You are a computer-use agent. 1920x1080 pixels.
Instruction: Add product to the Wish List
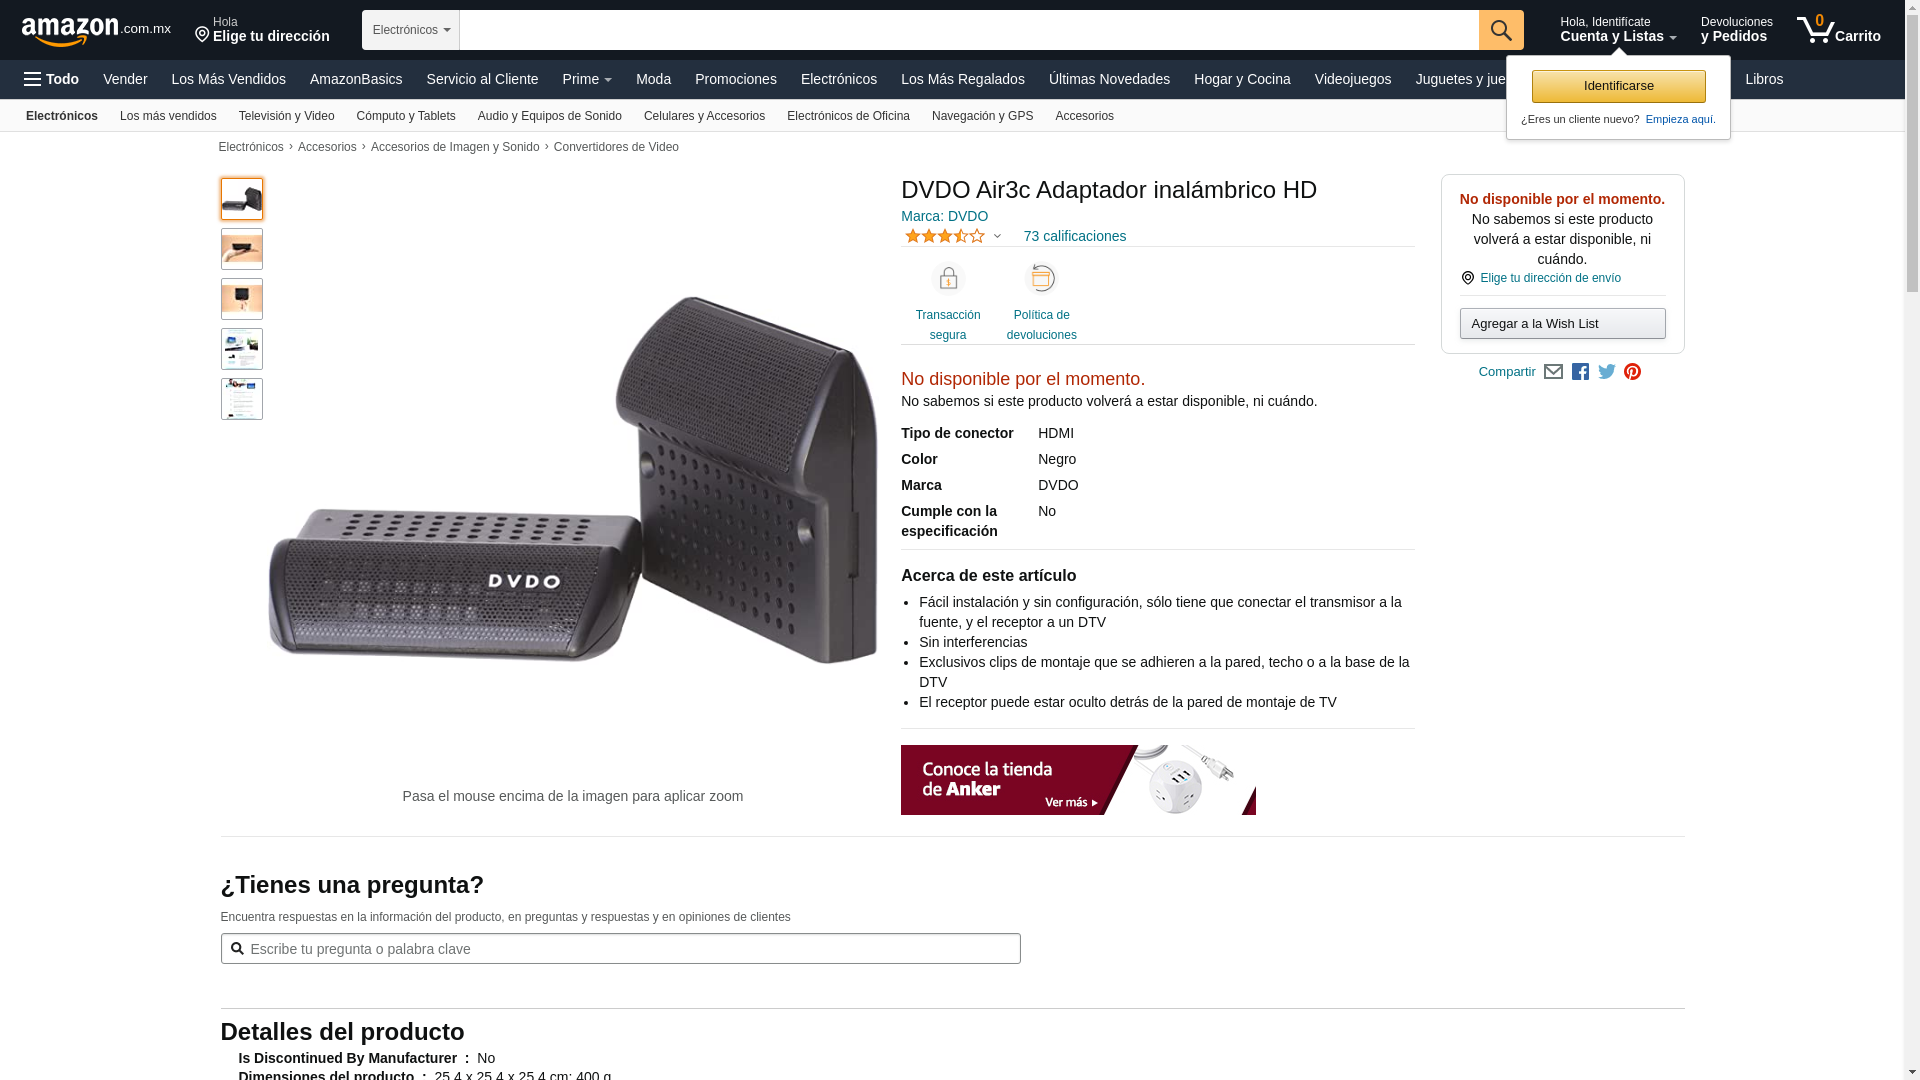click(x=1562, y=323)
